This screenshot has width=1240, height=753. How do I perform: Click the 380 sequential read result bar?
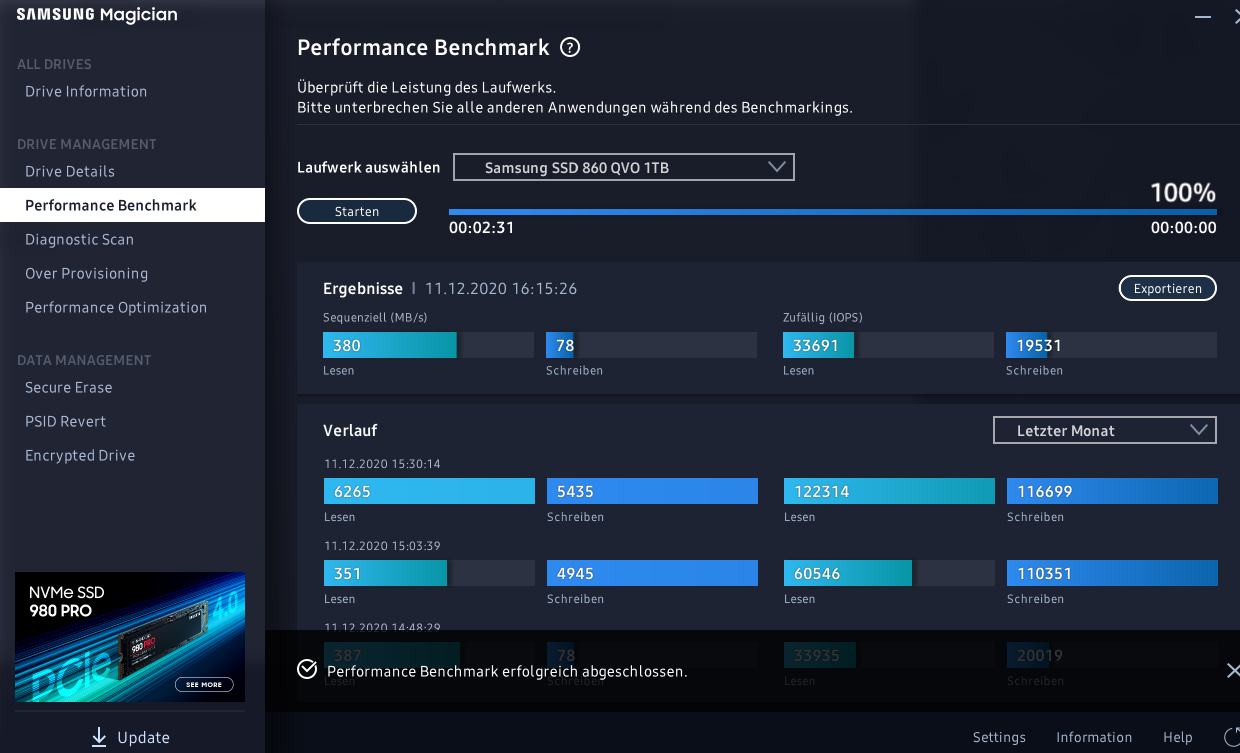click(x=428, y=345)
